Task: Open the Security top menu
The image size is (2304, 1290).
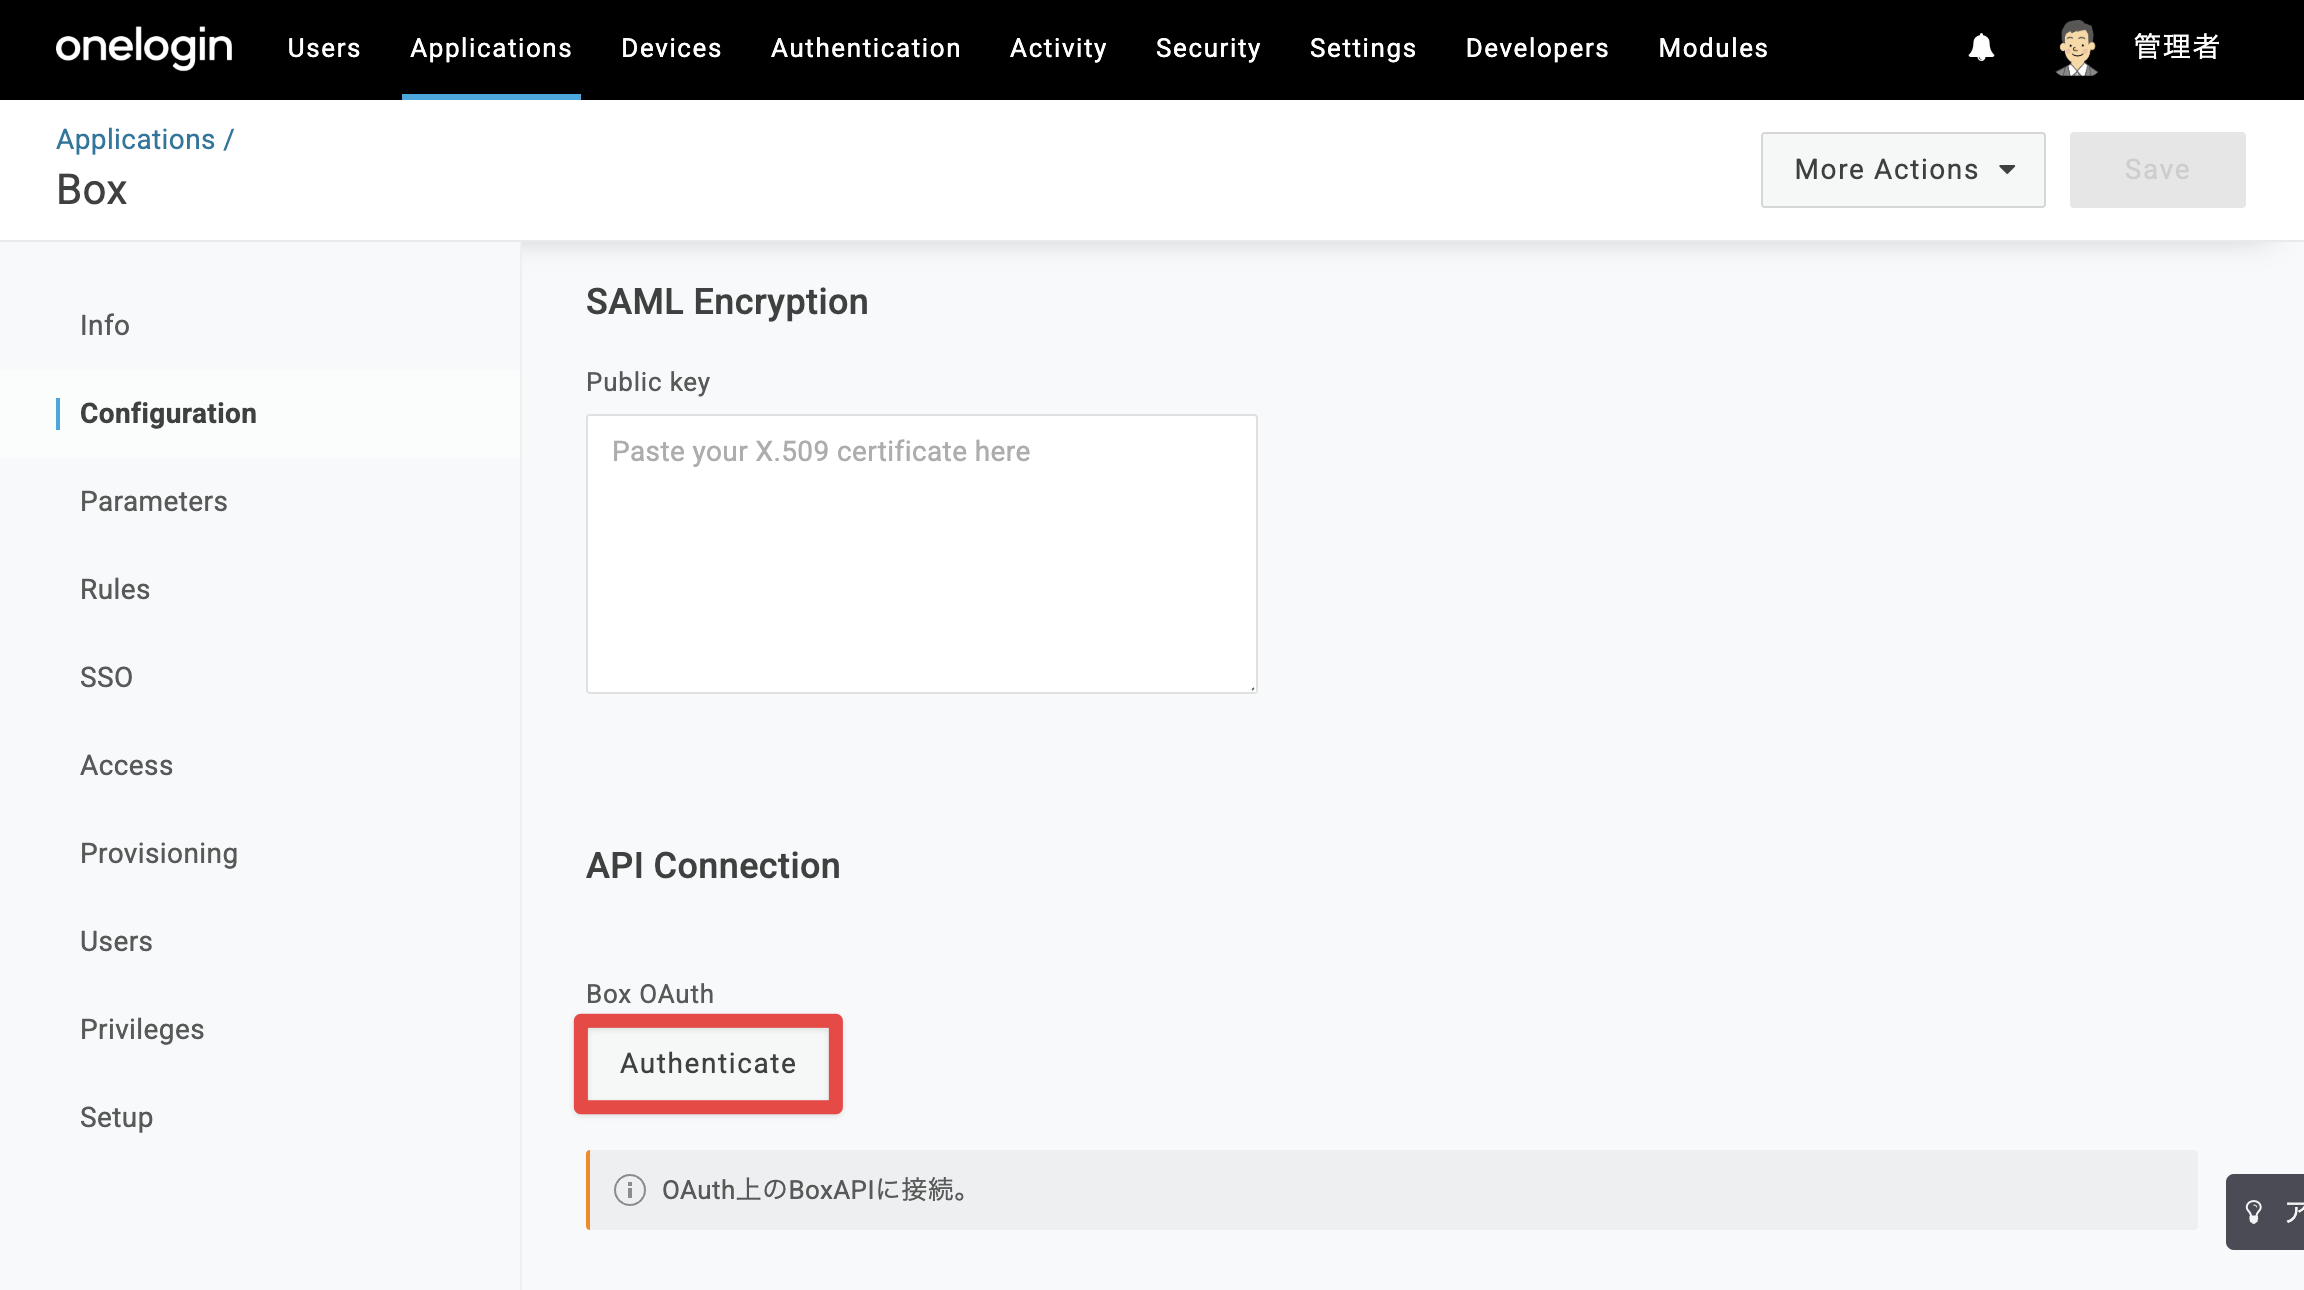Action: (1208, 48)
